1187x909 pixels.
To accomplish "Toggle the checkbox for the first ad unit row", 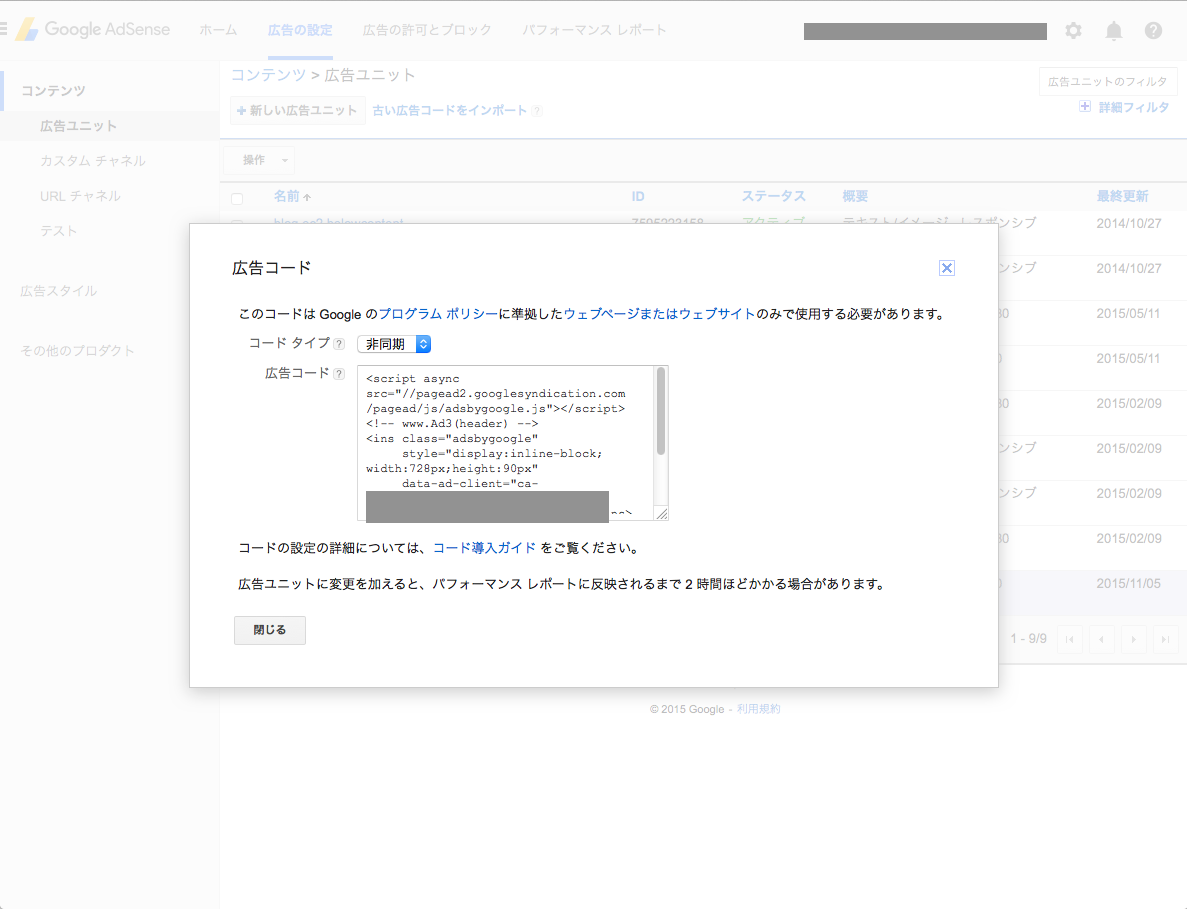I will (237, 224).
